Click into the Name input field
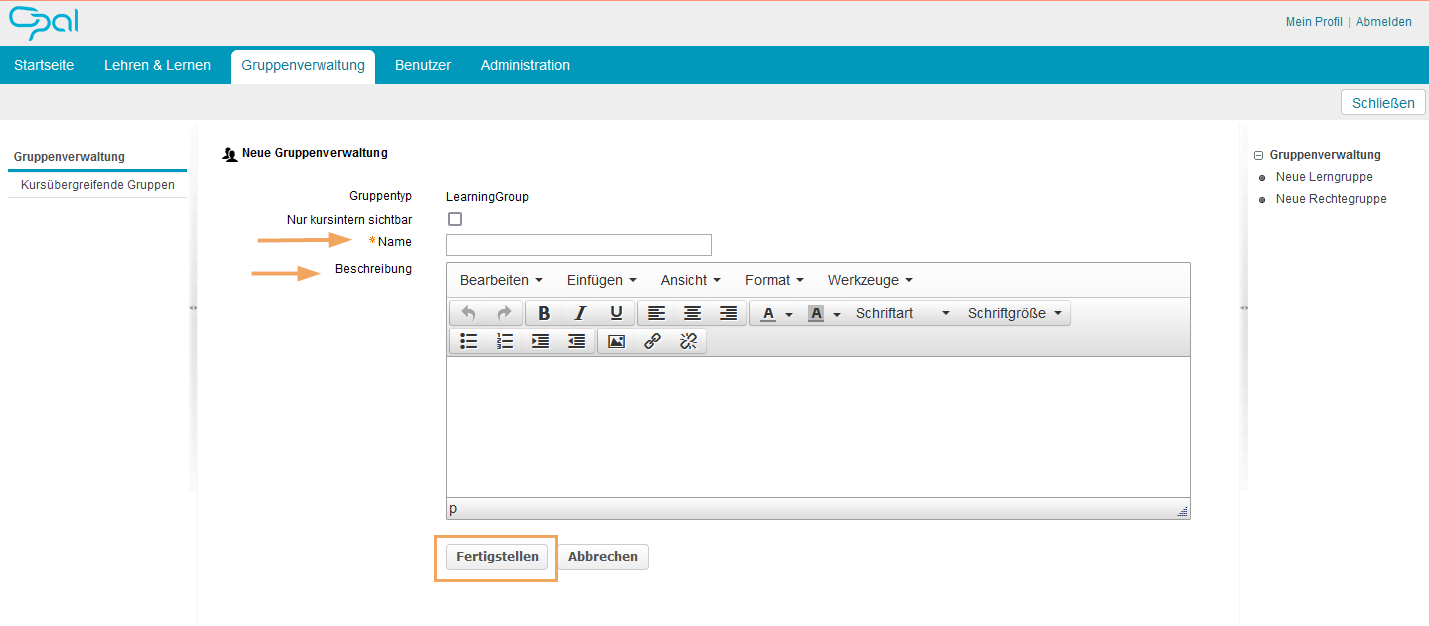This screenshot has width=1429, height=626. [x=578, y=245]
